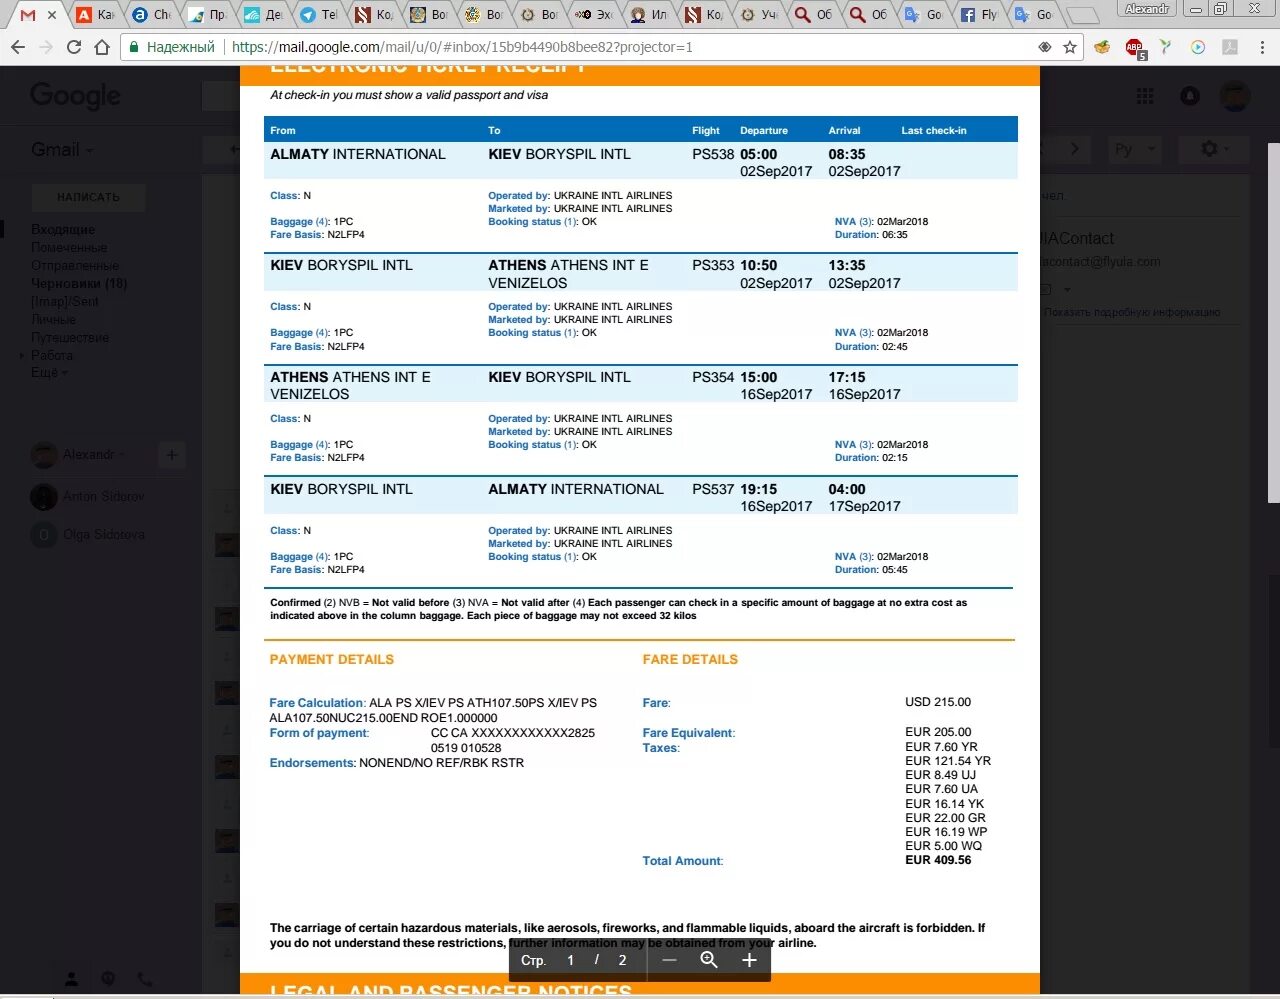Open chat with Olga Sidorova
Viewport: 1280px width, 999px height.
pos(104,535)
